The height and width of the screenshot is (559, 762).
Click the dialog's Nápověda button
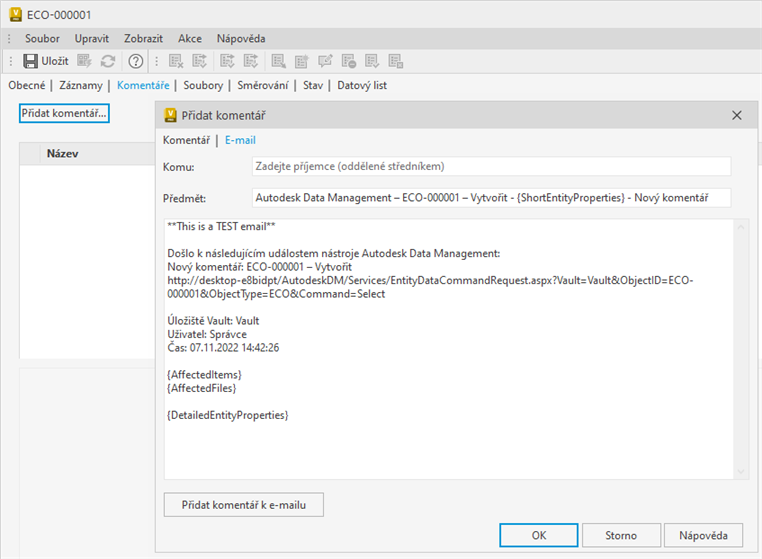(703, 535)
